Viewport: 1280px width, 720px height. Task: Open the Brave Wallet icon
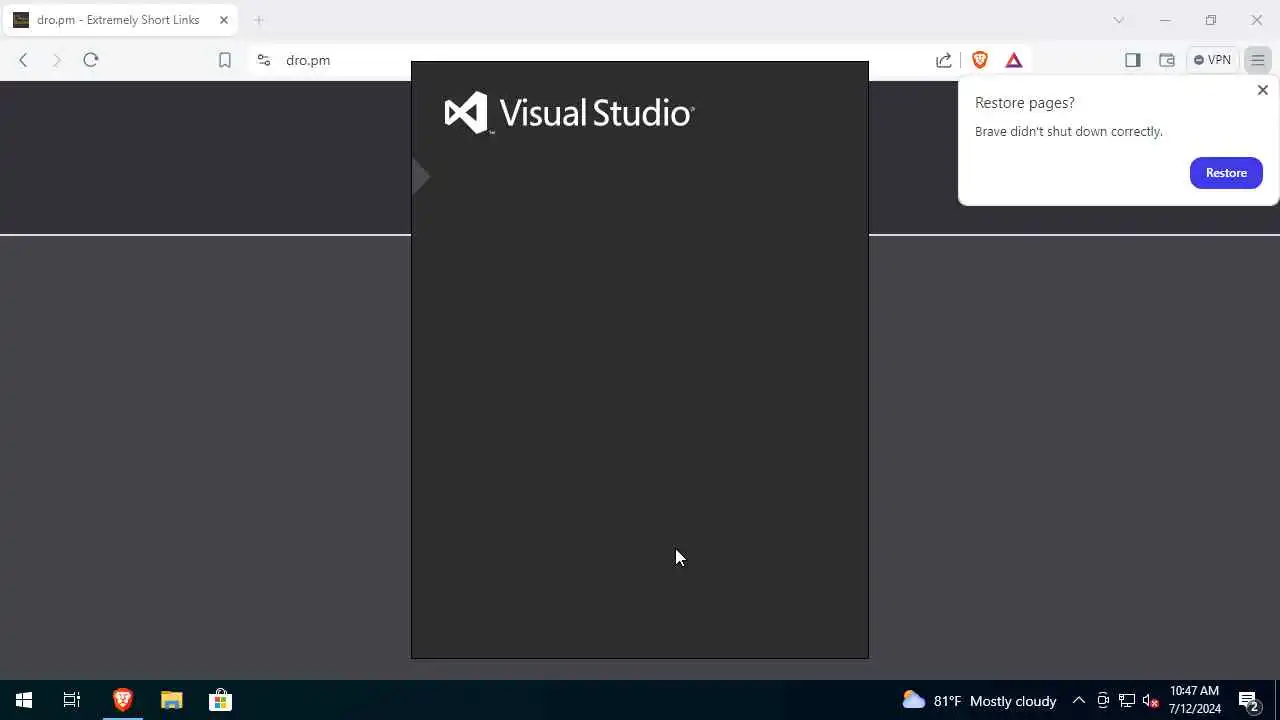click(x=1167, y=60)
